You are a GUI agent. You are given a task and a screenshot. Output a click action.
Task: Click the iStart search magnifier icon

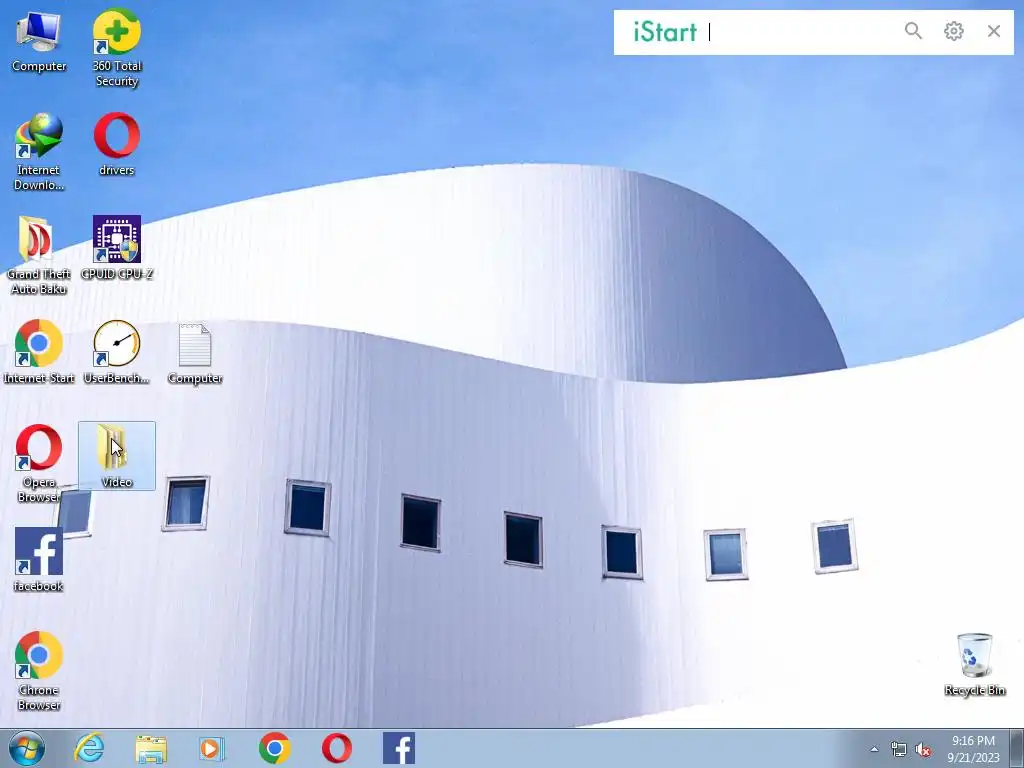click(913, 31)
